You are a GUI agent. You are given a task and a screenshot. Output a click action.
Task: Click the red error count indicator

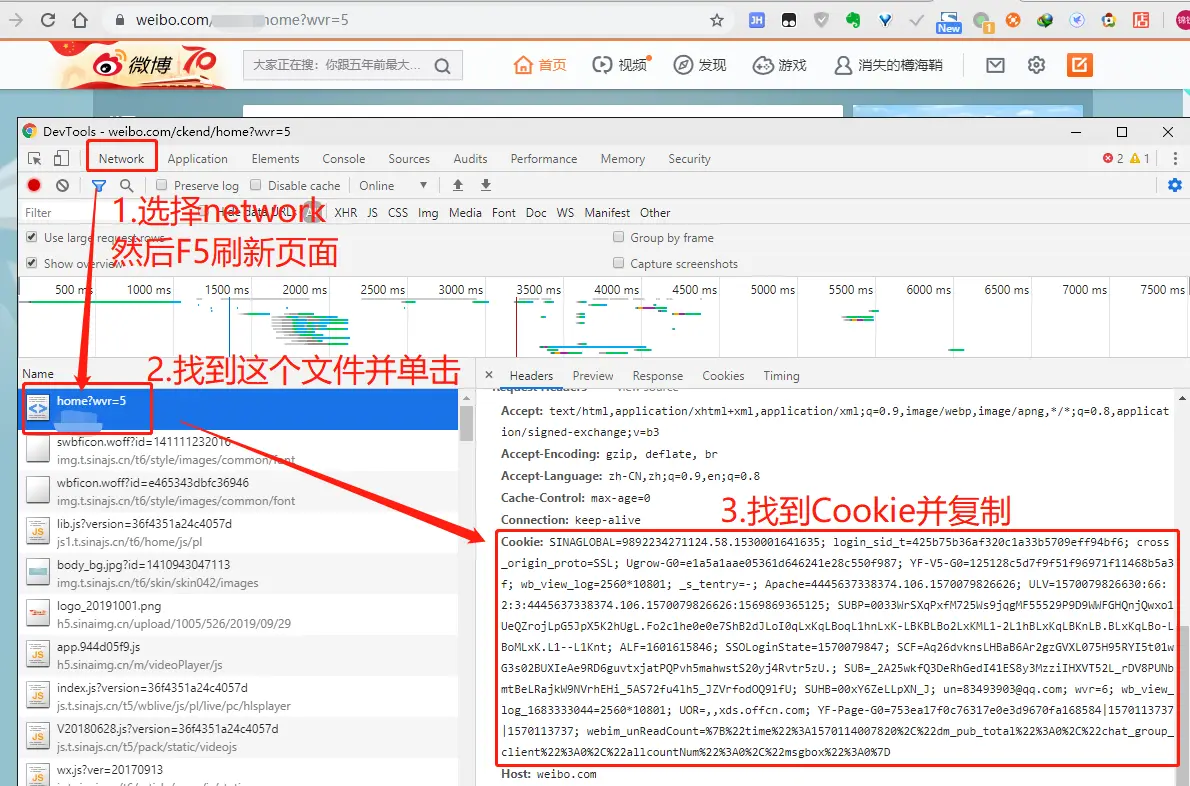(x=1113, y=158)
